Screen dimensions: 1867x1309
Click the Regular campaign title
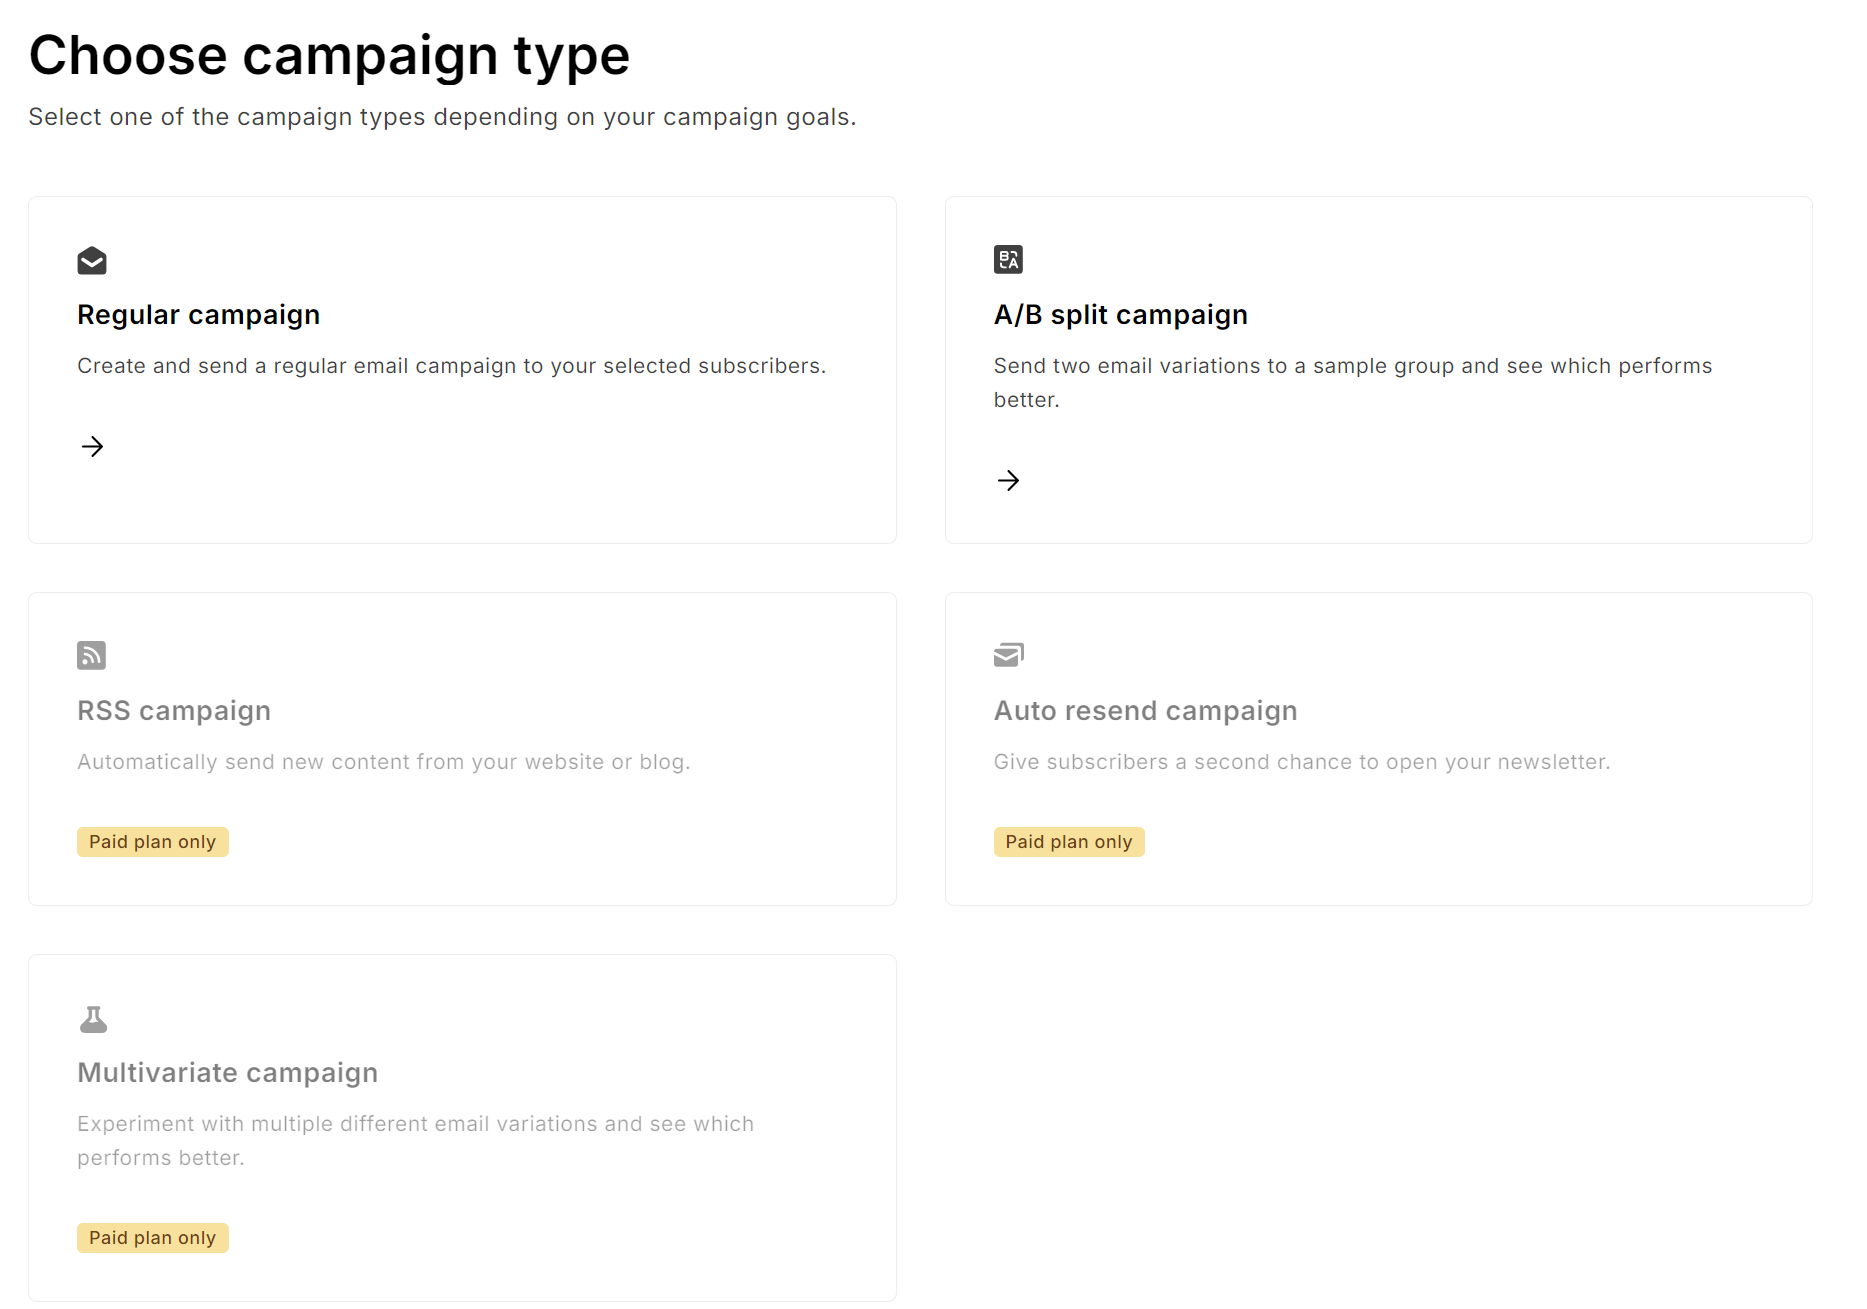[x=198, y=314]
